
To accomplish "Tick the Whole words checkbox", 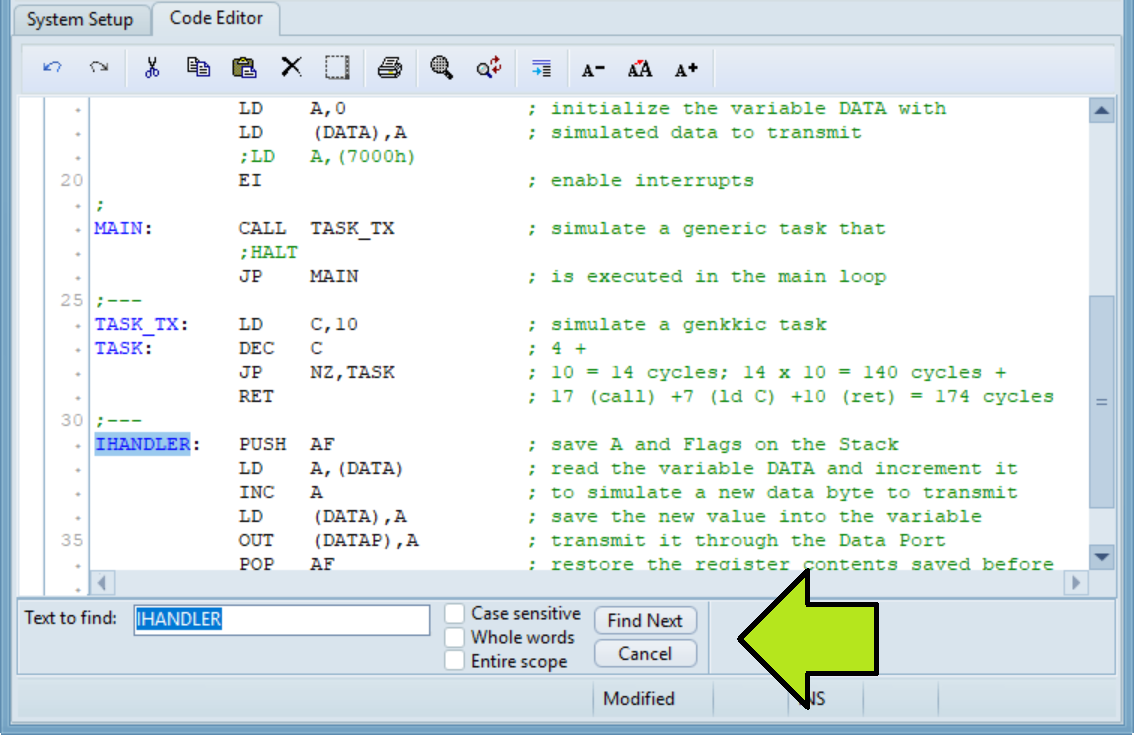I will click(x=454, y=637).
